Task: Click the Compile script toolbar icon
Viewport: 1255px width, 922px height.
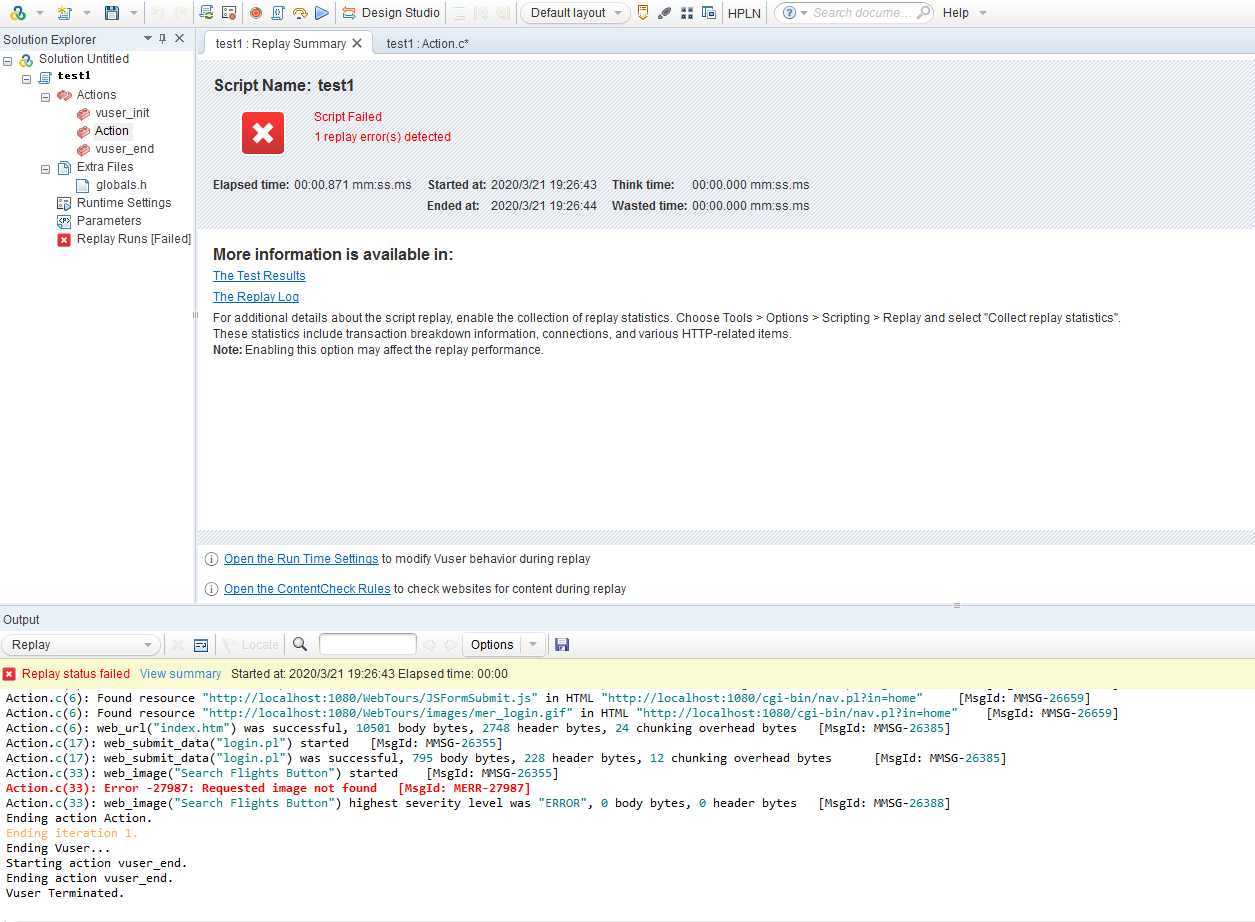Action: (x=277, y=13)
